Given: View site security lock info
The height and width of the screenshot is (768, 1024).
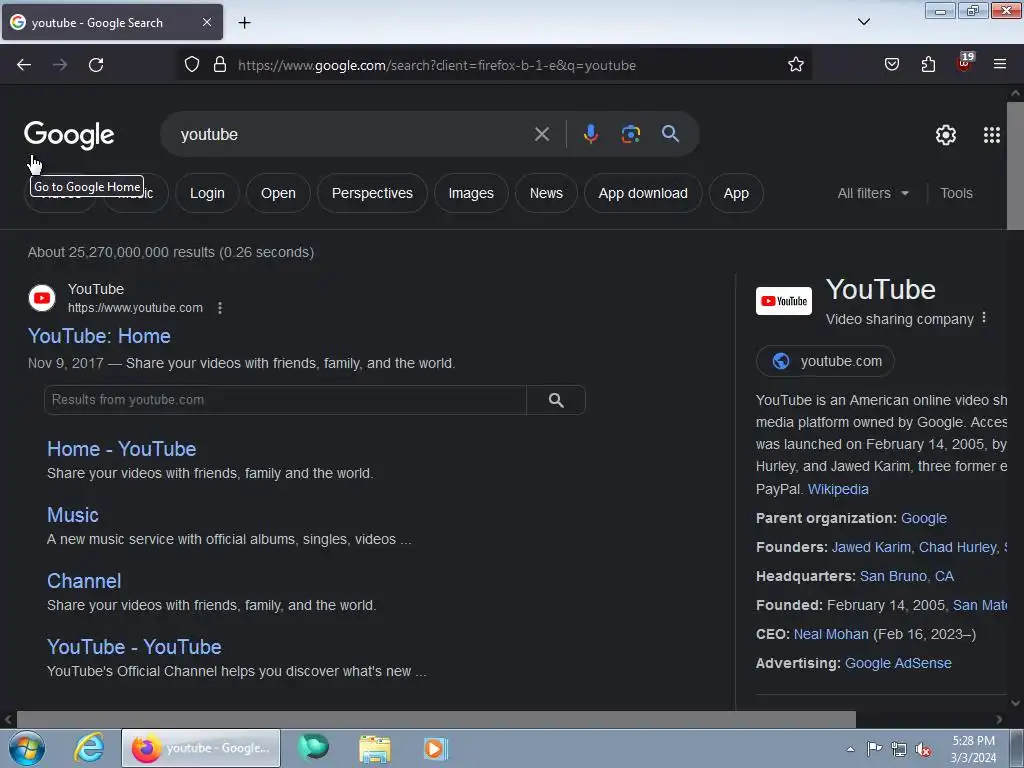Looking at the screenshot, I should pos(220,64).
